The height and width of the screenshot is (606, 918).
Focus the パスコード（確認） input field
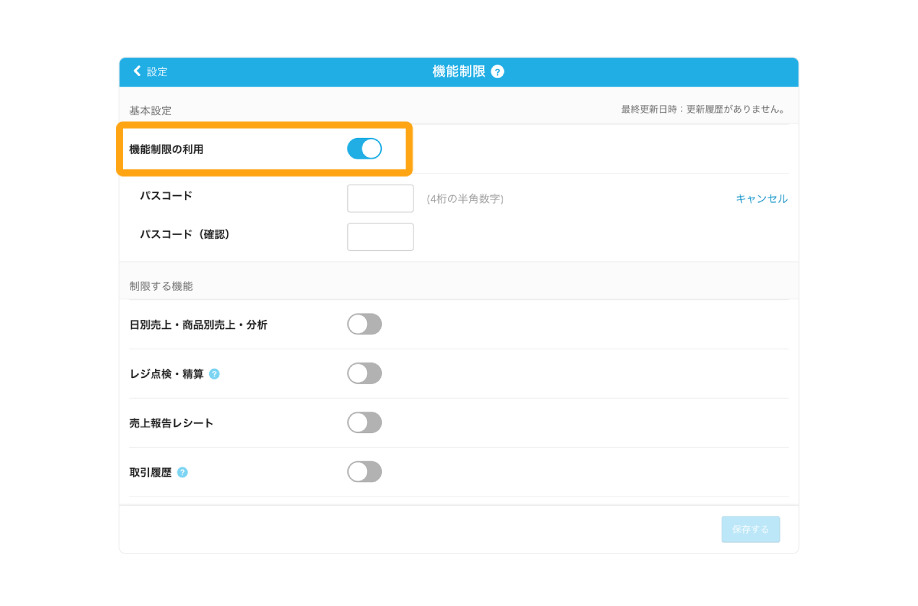[x=381, y=237]
